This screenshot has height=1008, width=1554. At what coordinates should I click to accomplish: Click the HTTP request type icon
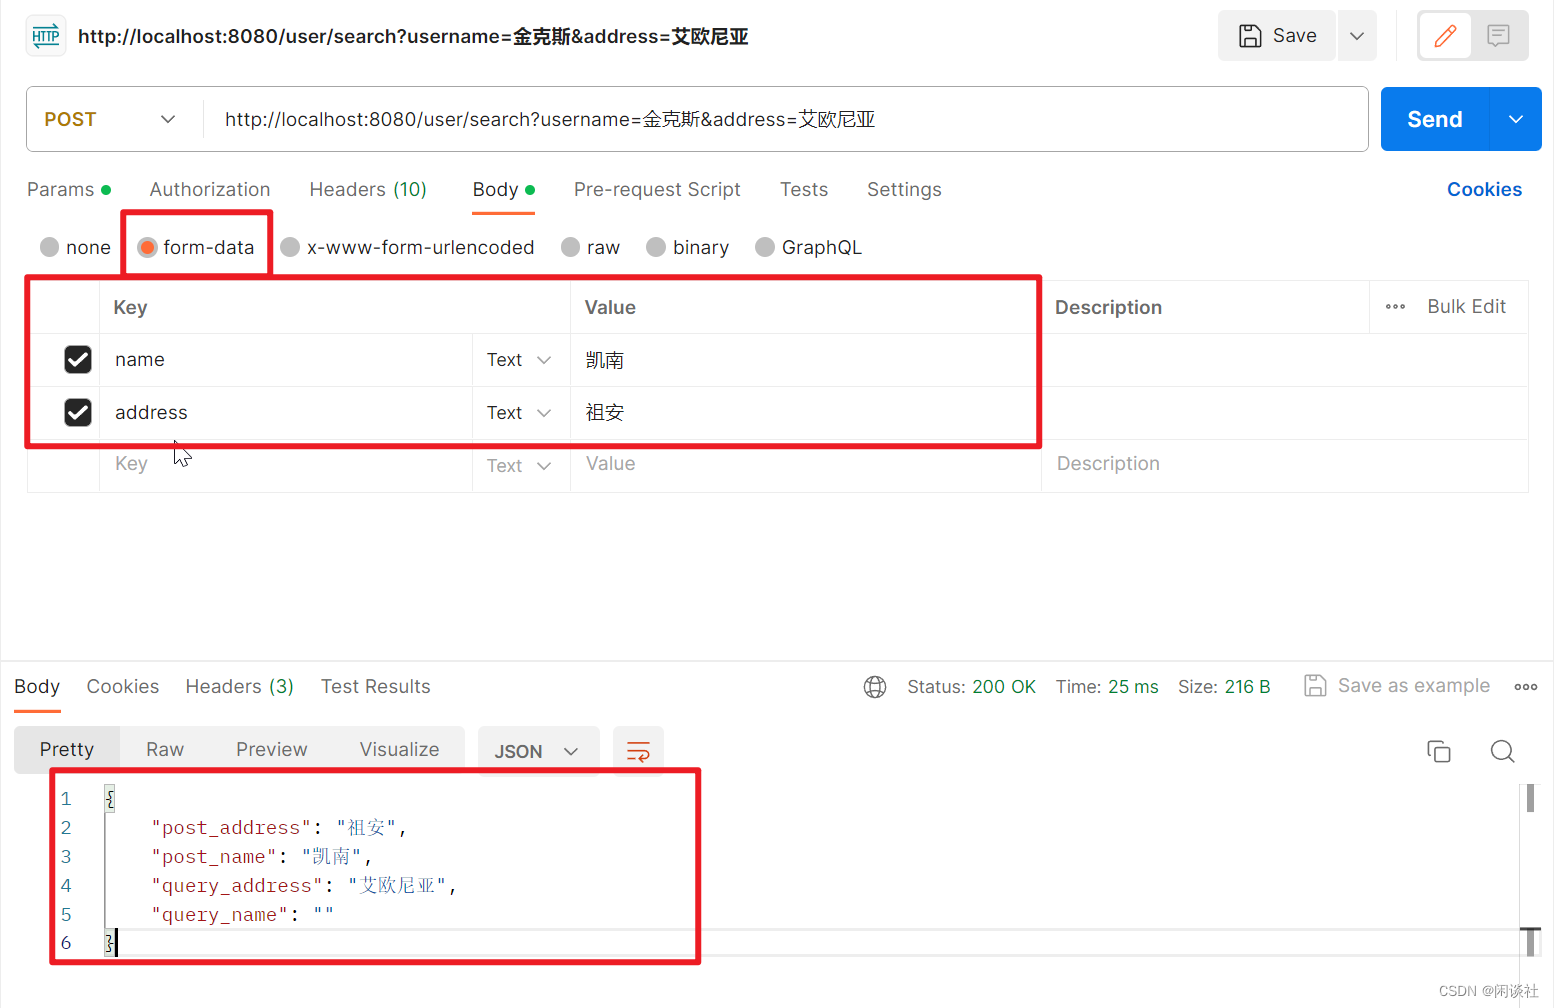[x=46, y=36]
